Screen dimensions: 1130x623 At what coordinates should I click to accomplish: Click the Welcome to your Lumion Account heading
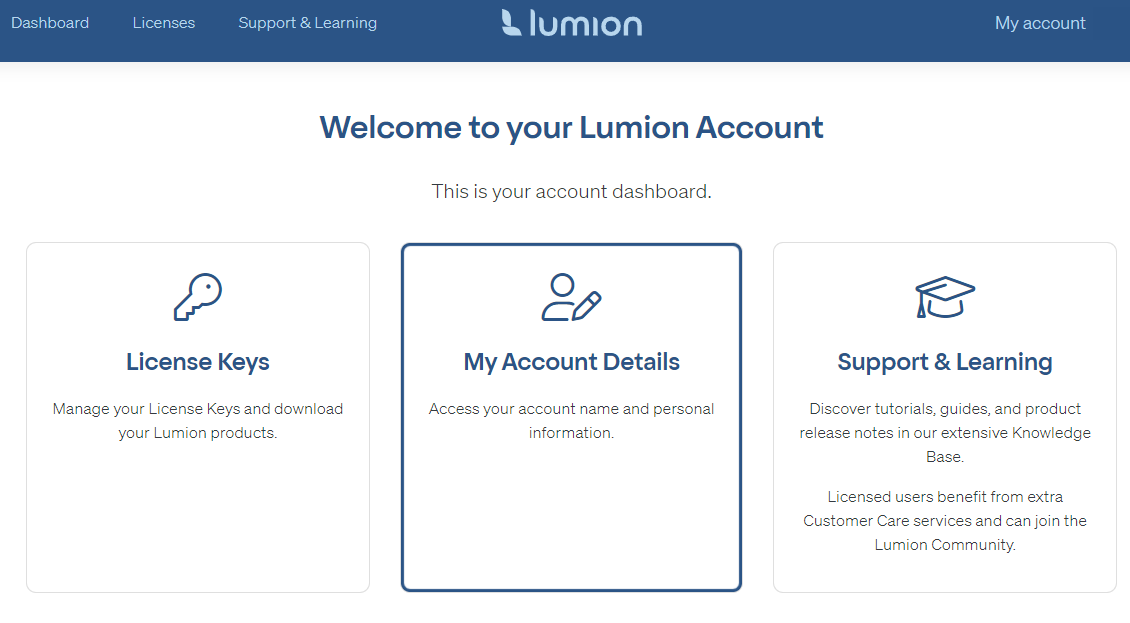point(571,127)
